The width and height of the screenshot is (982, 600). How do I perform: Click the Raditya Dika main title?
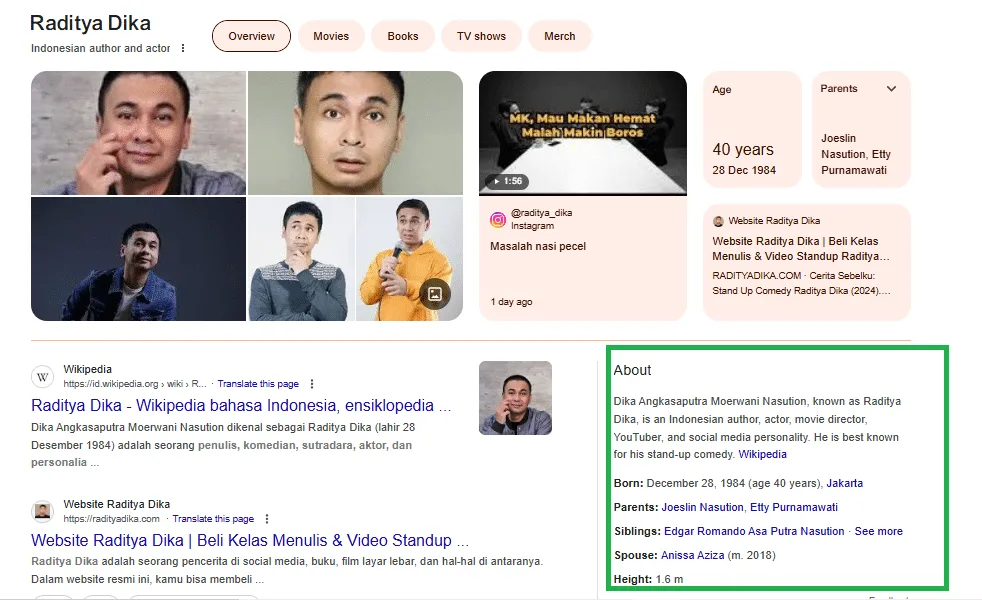coord(90,23)
